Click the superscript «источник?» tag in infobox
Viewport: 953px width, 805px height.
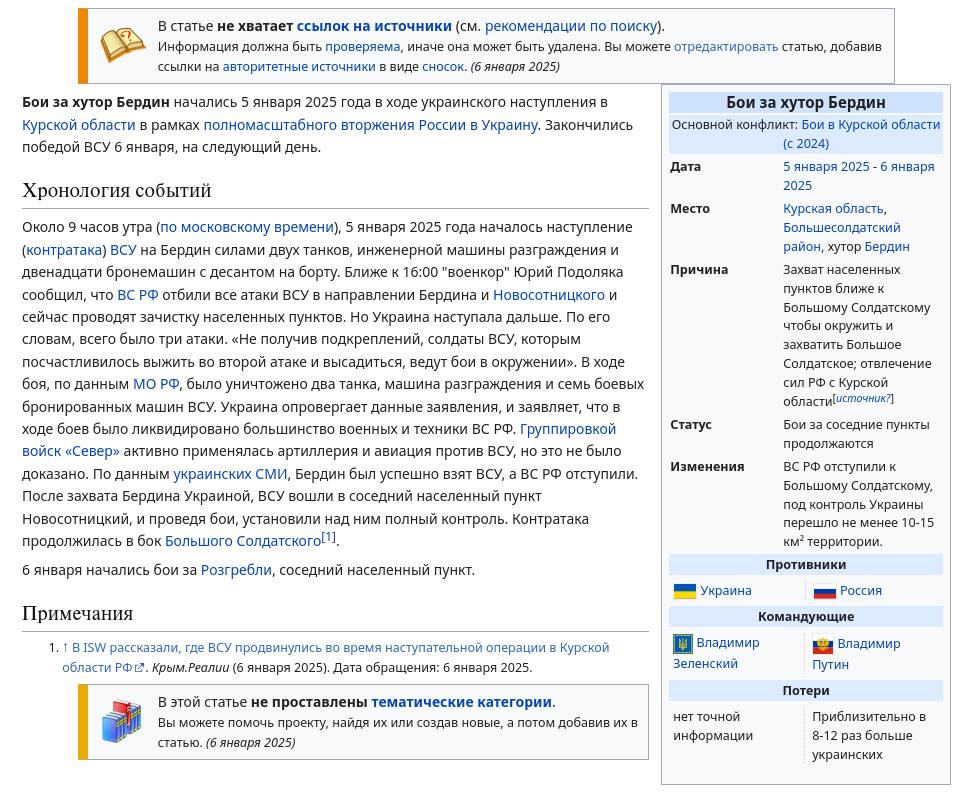[863, 398]
